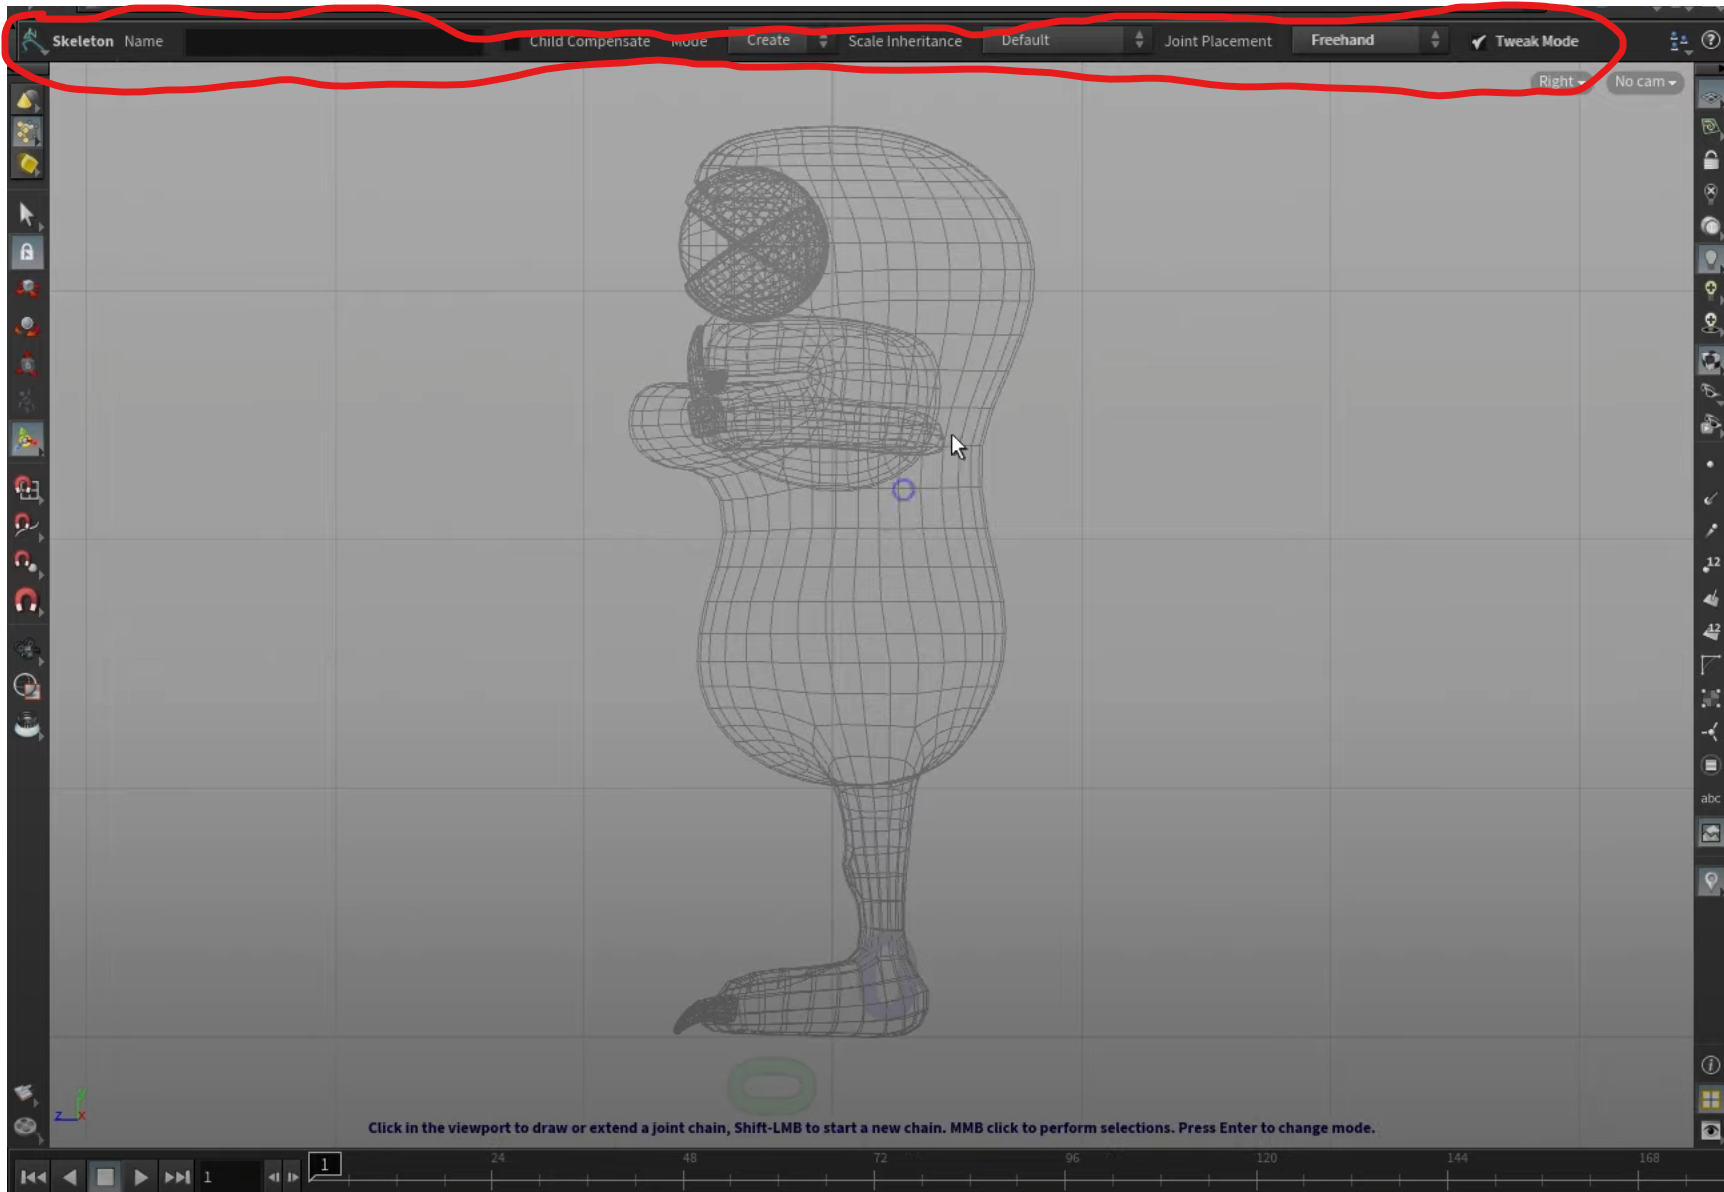
Task: Toggle the yellow grid icon at lower right
Action: coord(1710,1099)
